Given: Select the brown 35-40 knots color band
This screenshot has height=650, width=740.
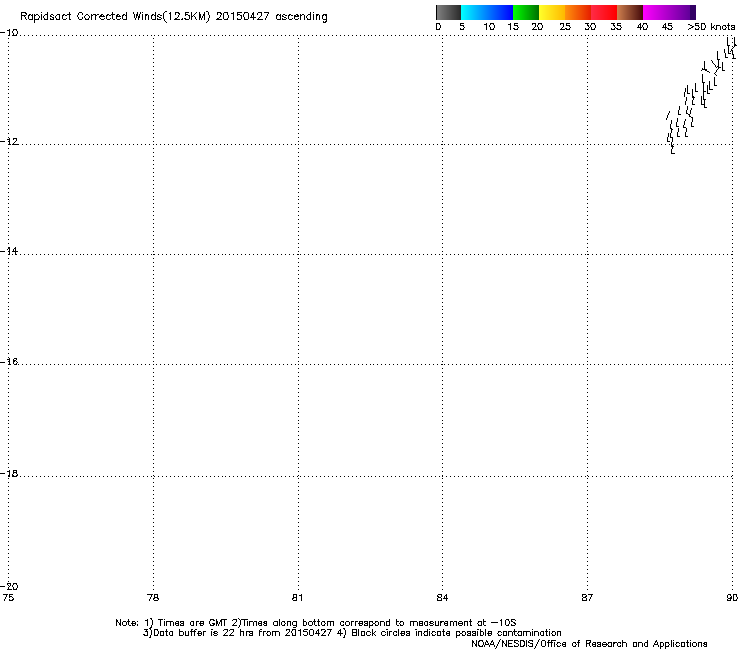Looking at the screenshot, I should (630, 12).
